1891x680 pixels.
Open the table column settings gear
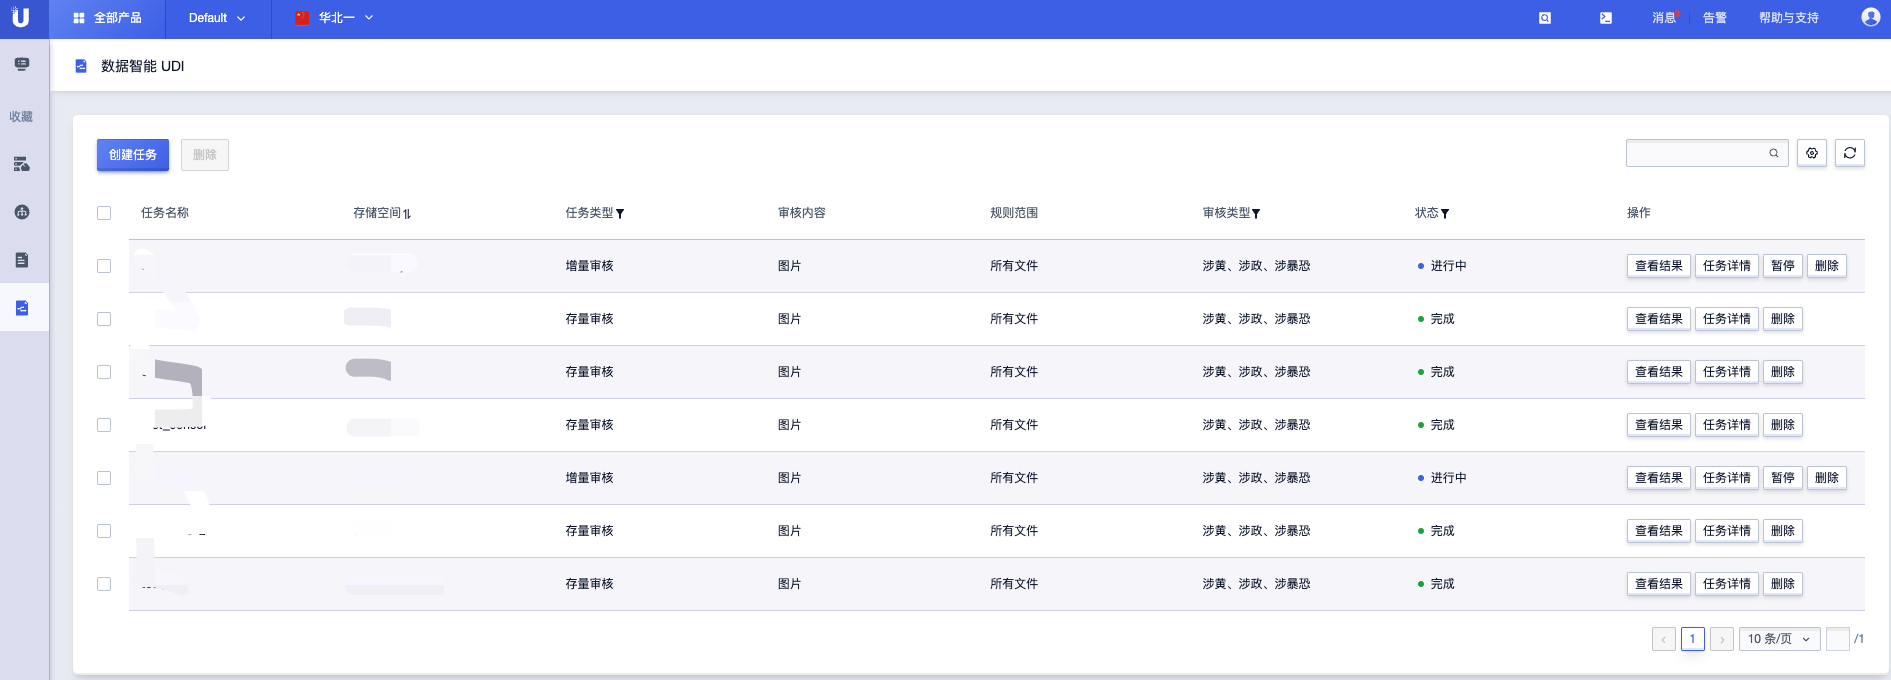1811,153
